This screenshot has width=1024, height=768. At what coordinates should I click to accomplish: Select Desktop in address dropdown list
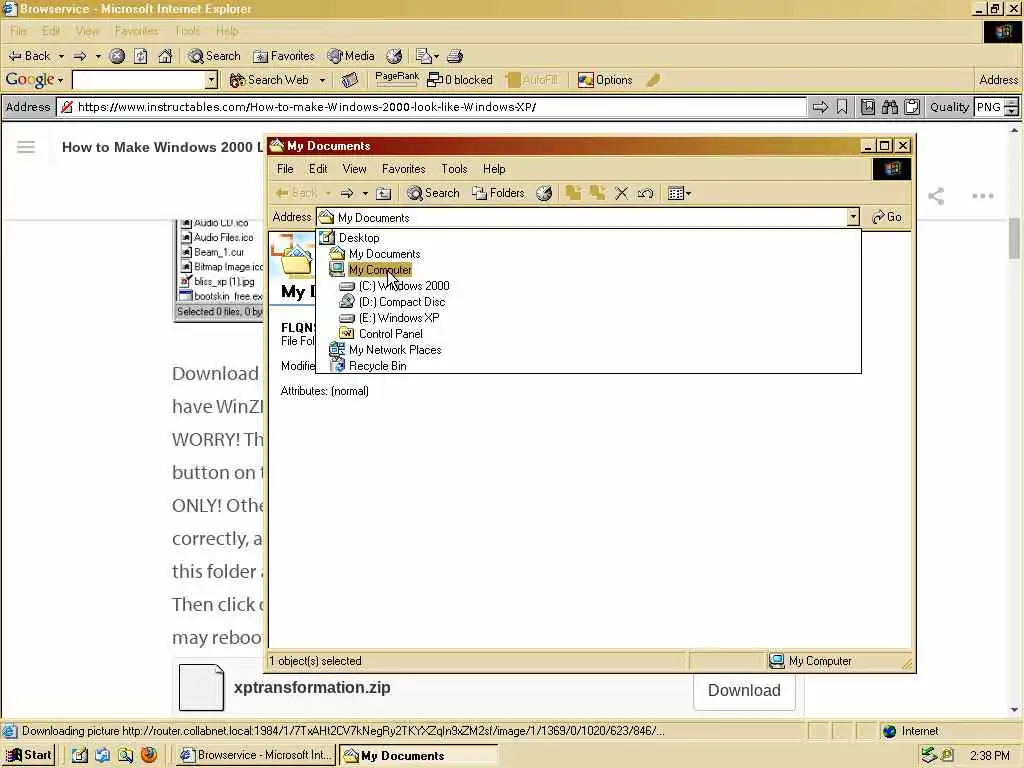click(359, 238)
